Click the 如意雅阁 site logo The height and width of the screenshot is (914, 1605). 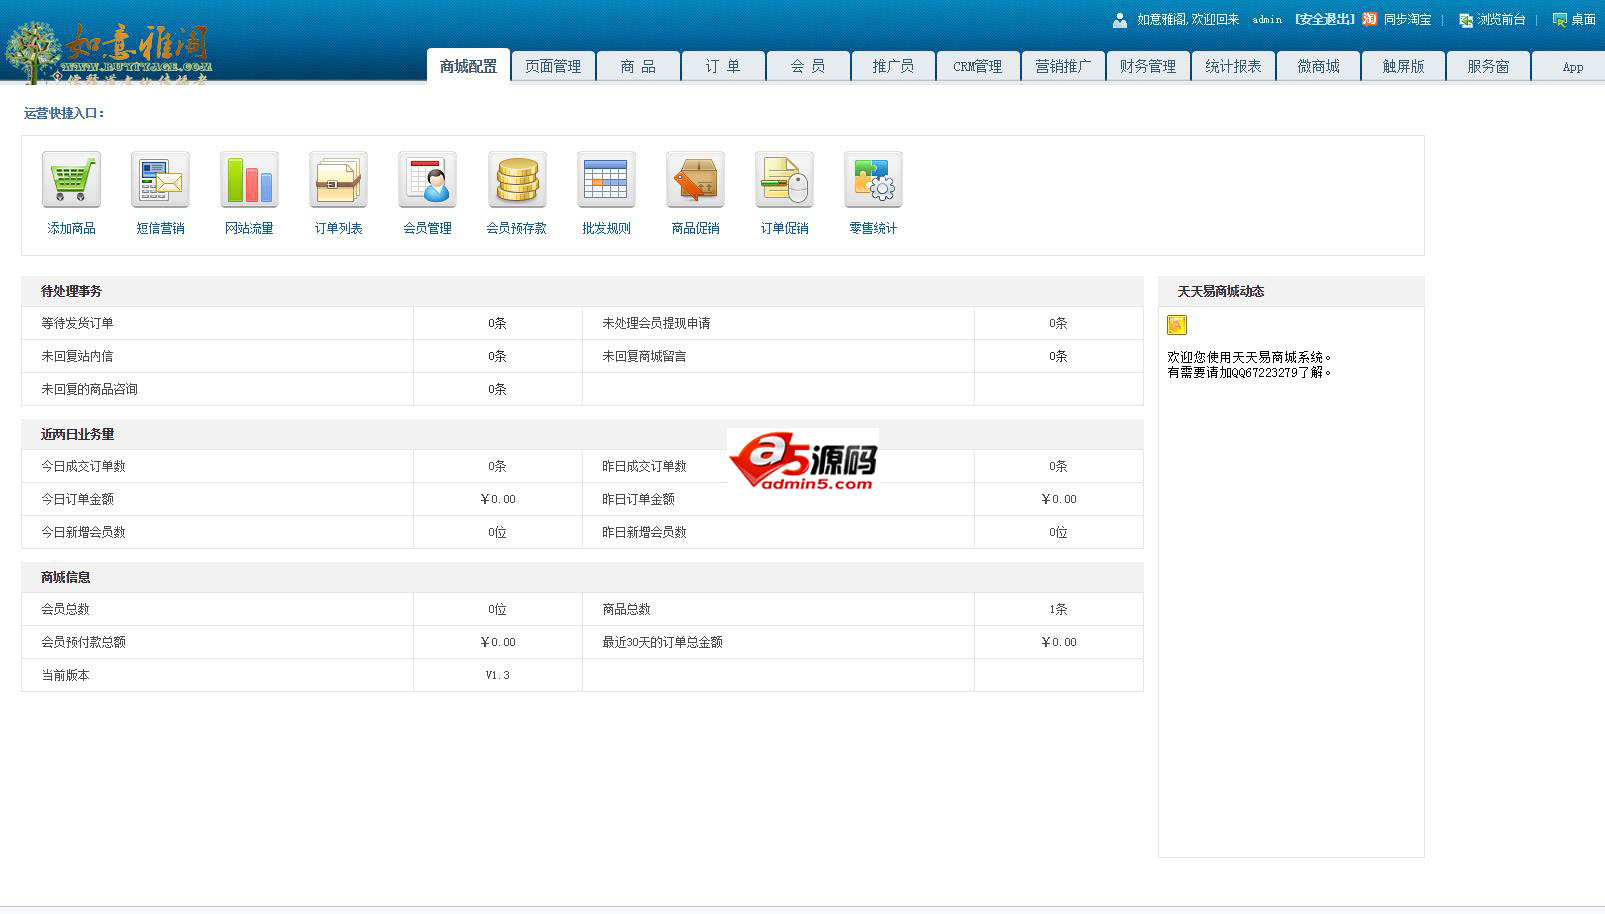108,53
